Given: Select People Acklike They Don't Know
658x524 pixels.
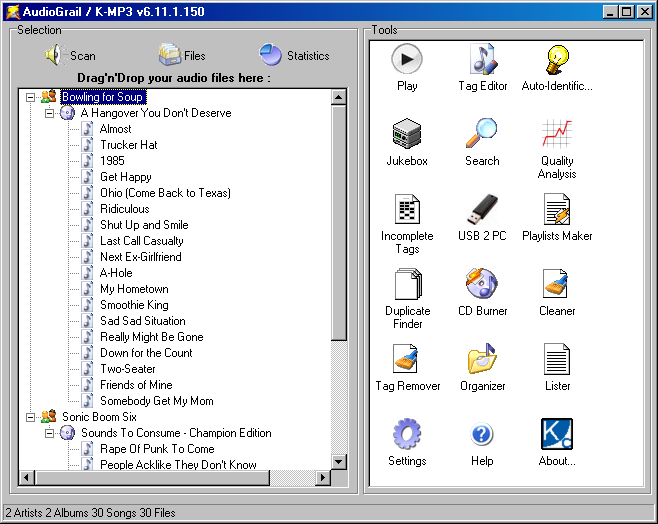Looking at the screenshot, I should click(178, 464).
